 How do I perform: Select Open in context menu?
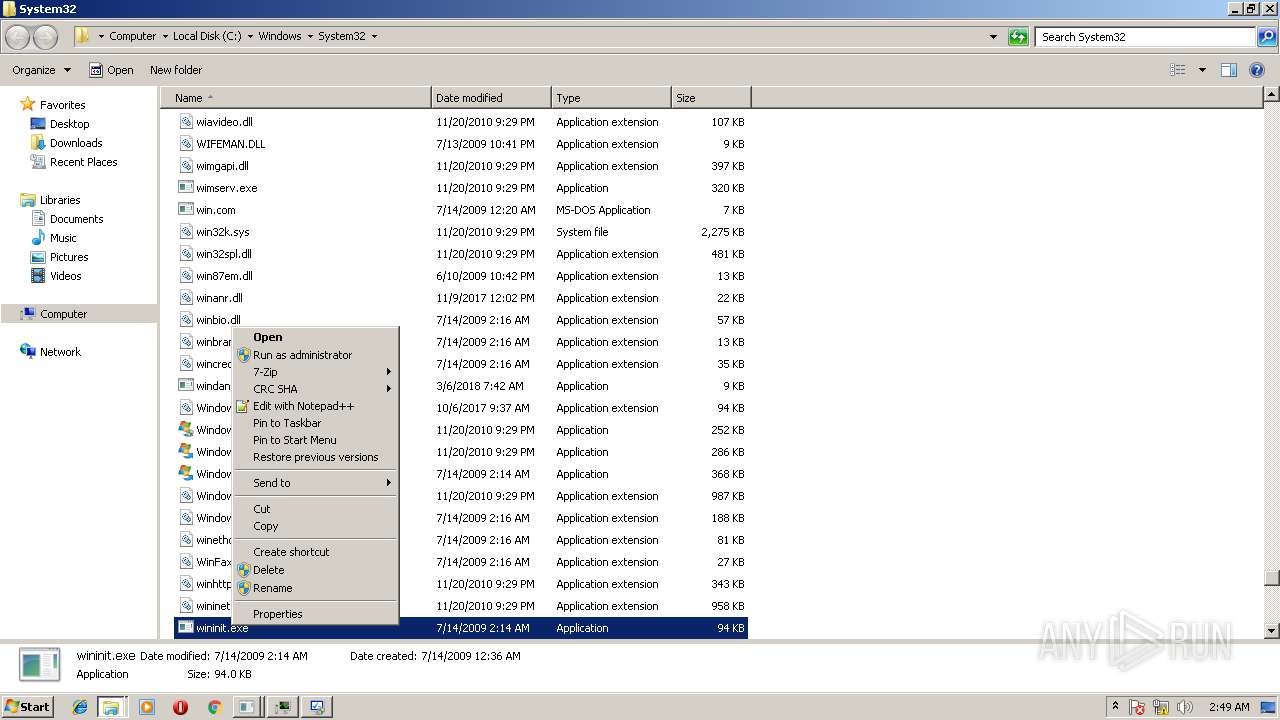pos(316,337)
